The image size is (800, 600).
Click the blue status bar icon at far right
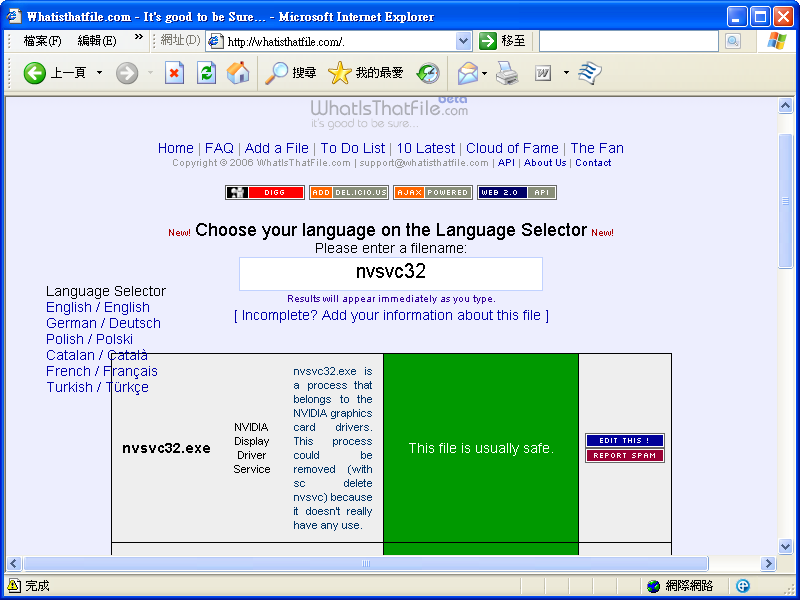(x=743, y=586)
